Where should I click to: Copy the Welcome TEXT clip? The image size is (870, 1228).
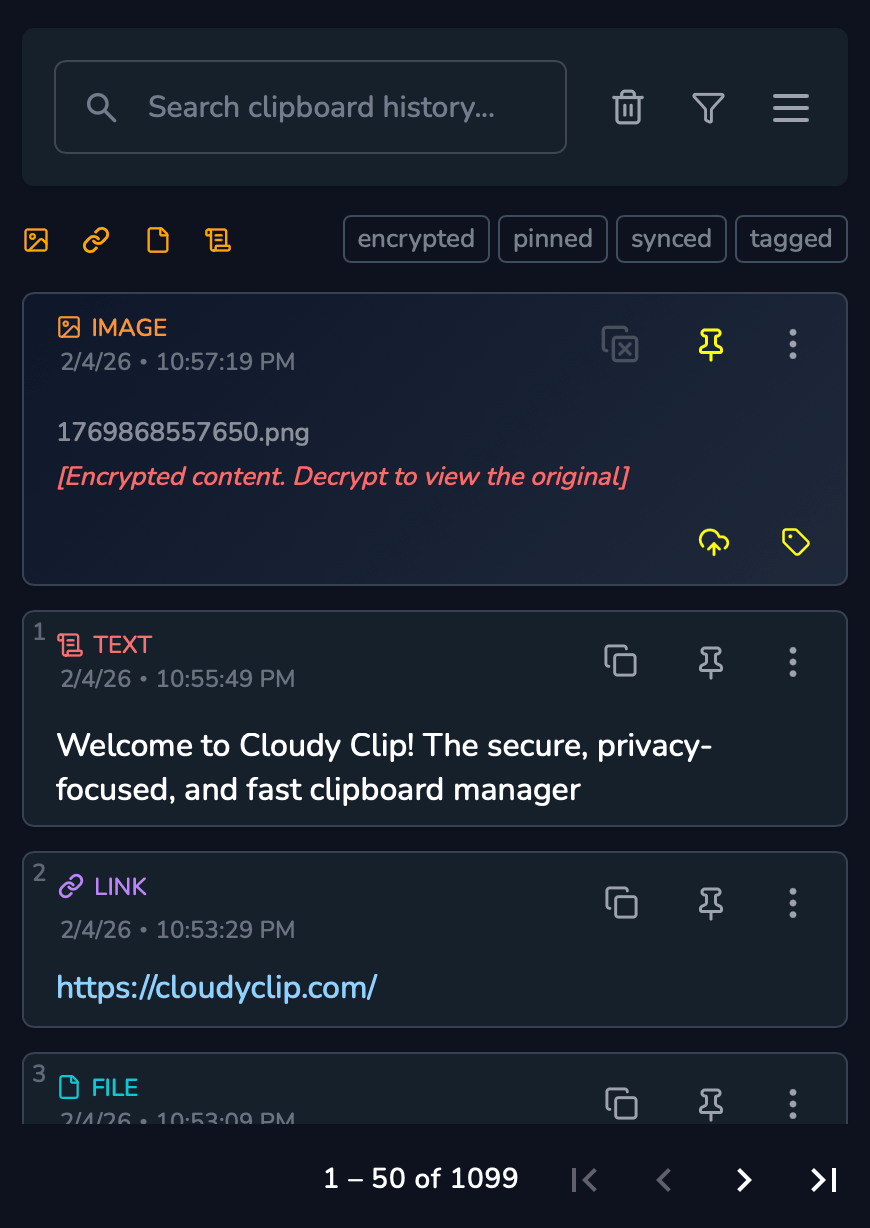coord(621,661)
